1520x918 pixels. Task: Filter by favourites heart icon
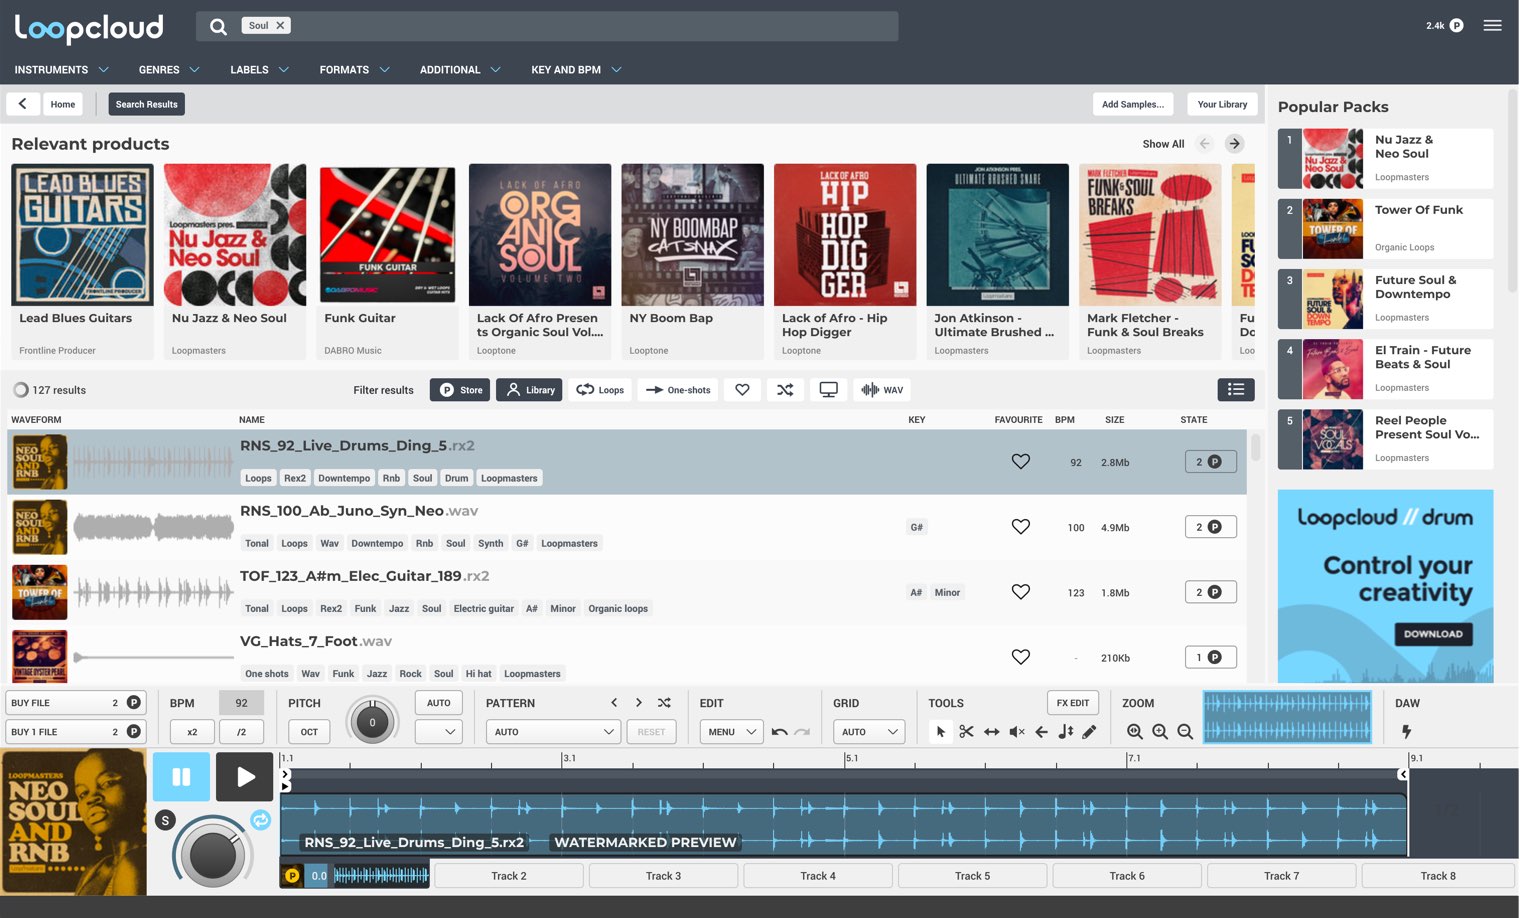tap(742, 390)
